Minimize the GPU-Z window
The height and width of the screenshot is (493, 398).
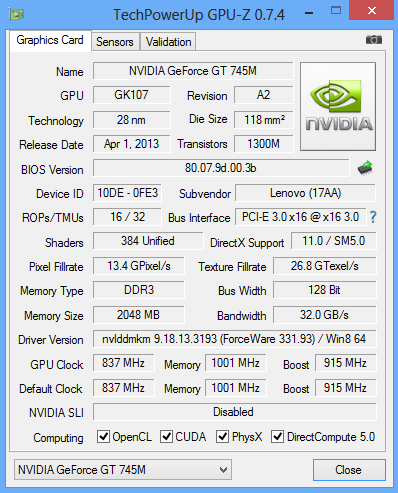[x=309, y=13]
